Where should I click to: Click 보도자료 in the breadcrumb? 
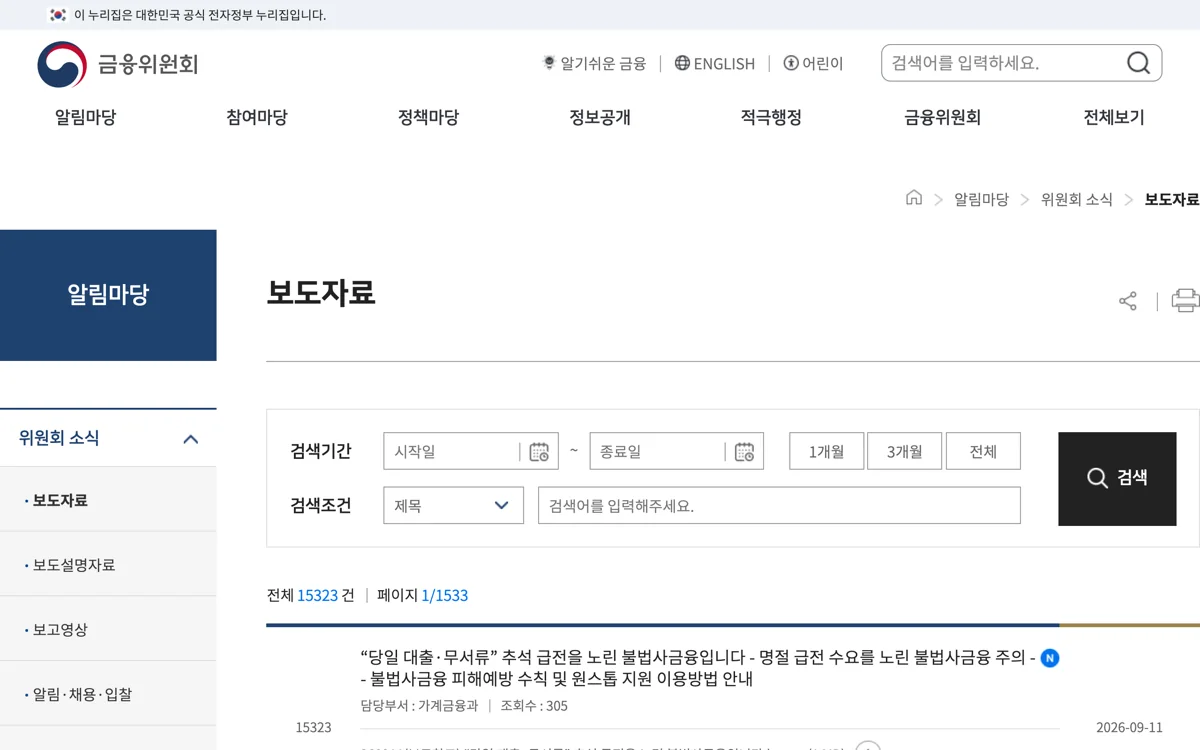click(x=1172, y=199)
